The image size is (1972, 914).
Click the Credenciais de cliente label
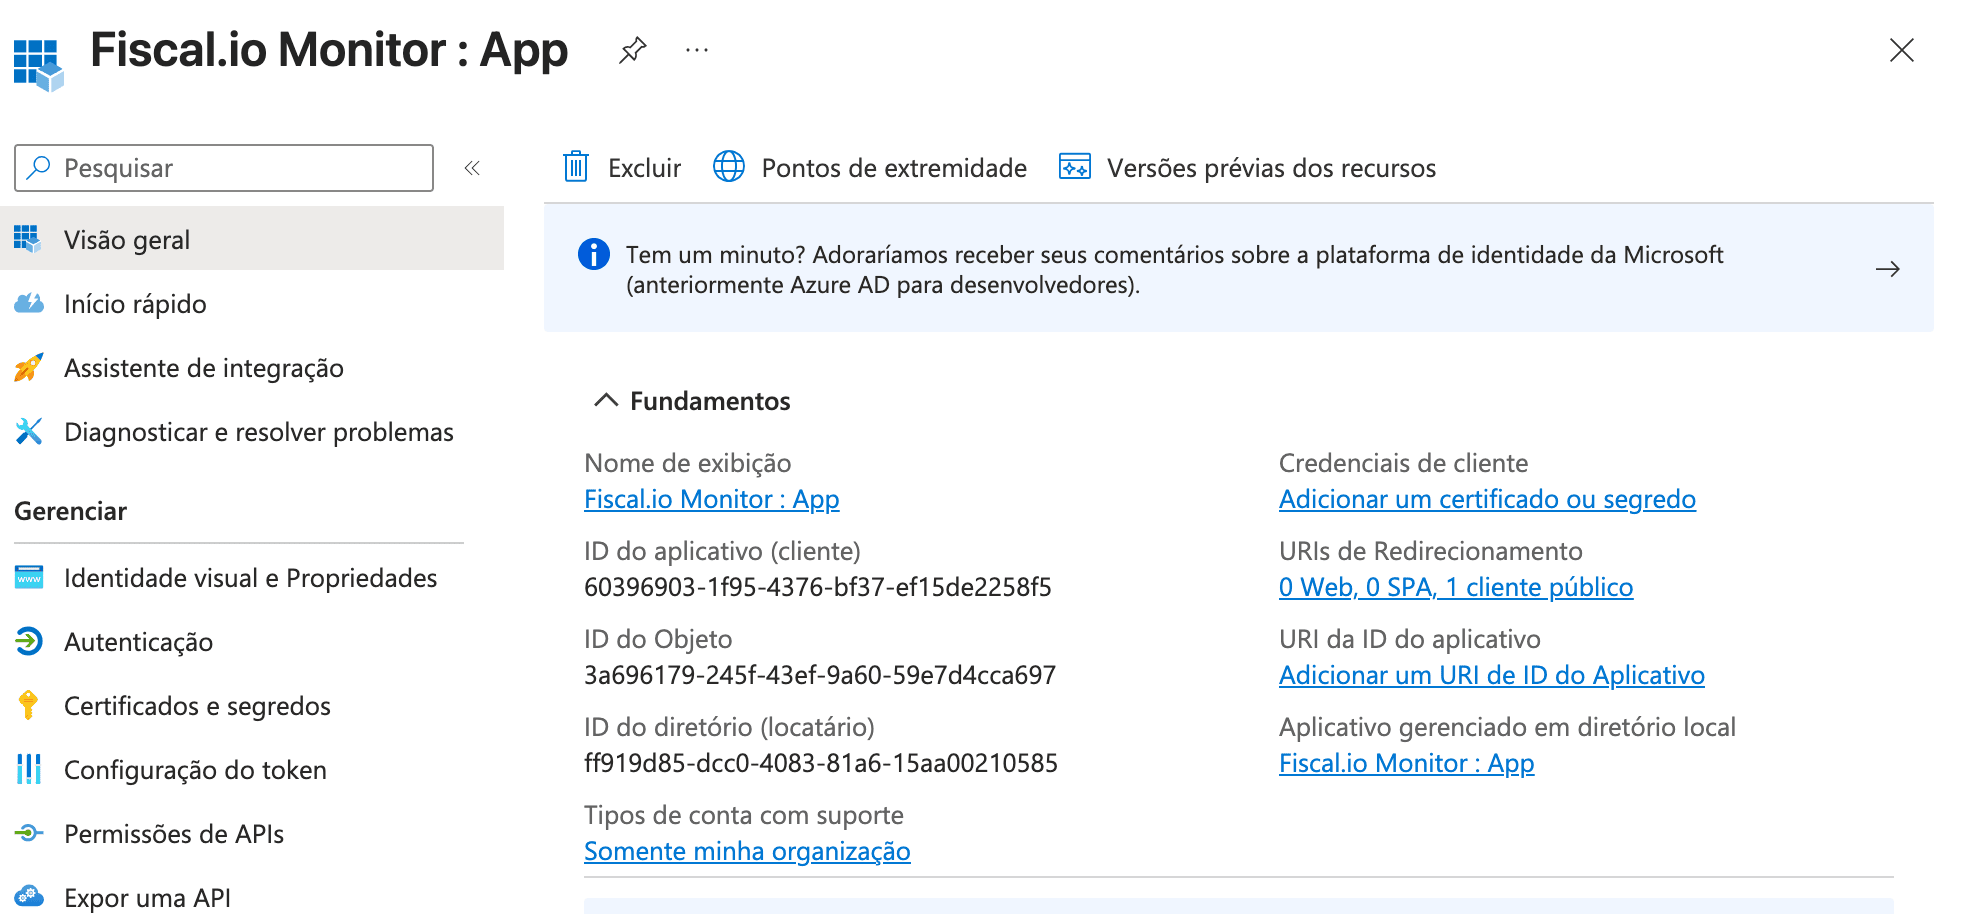[x=1403, y=463]
